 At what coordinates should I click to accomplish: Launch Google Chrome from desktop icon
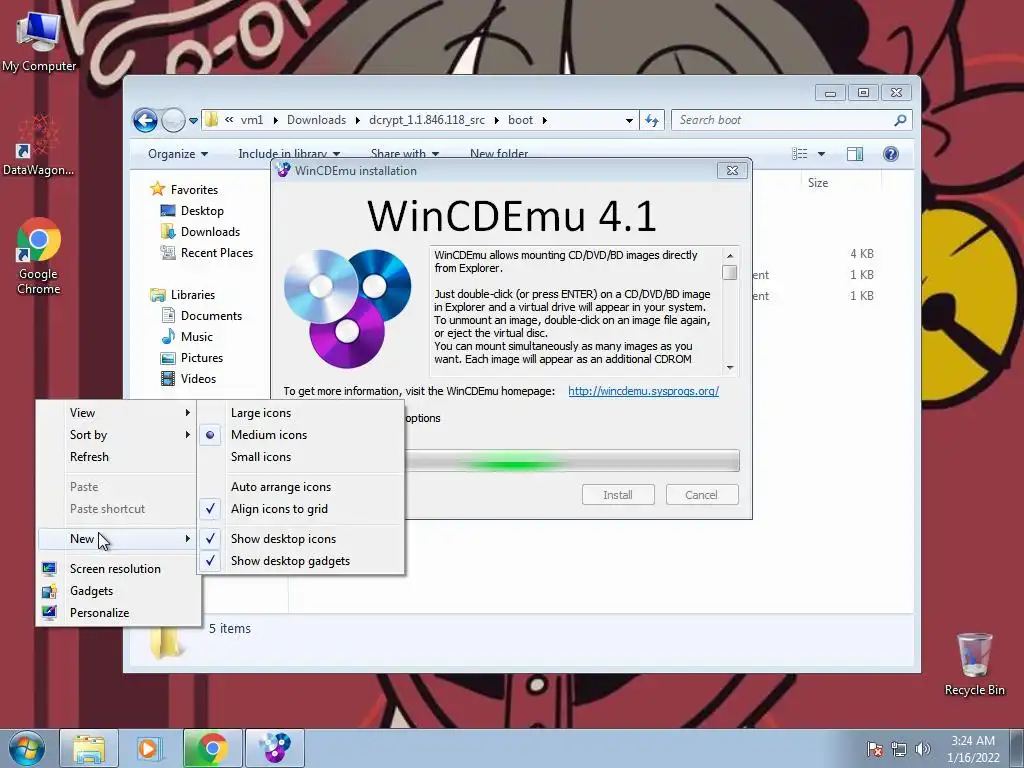tap(39, 256)
